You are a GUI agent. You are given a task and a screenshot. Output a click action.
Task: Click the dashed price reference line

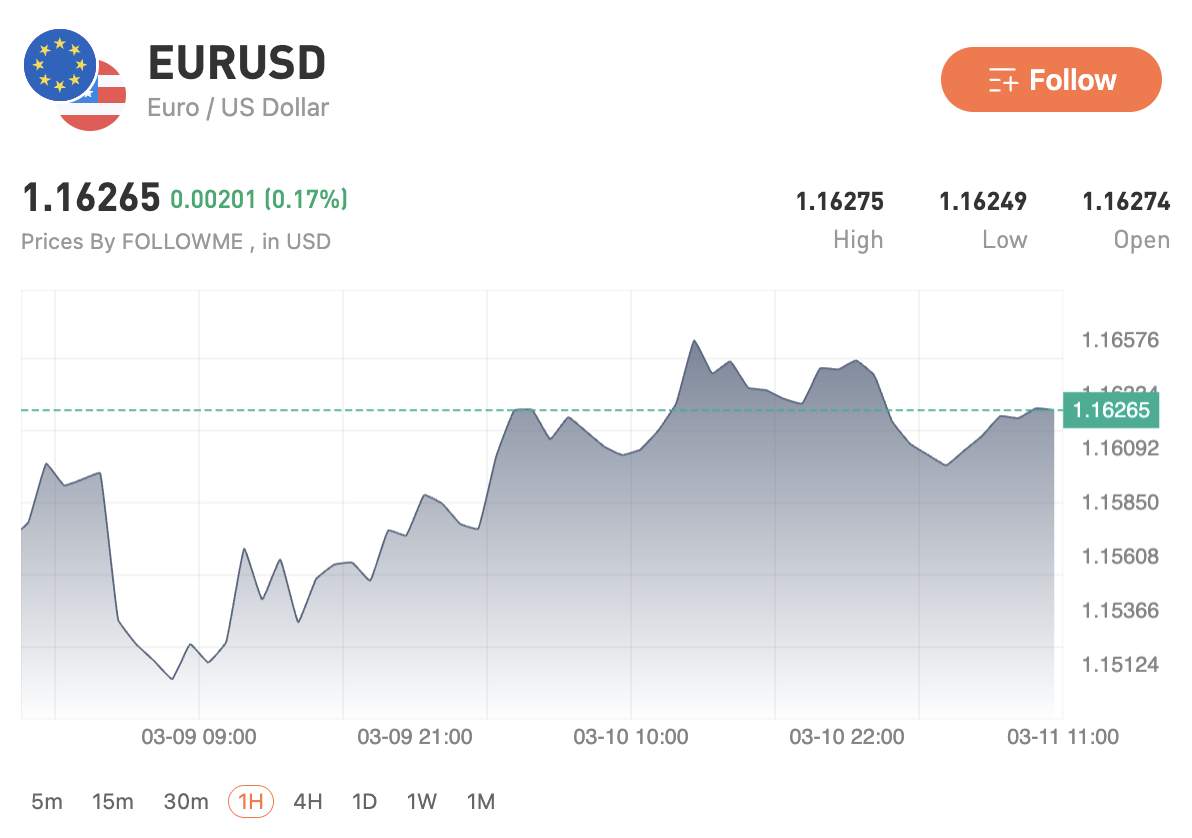click(300, 410)
